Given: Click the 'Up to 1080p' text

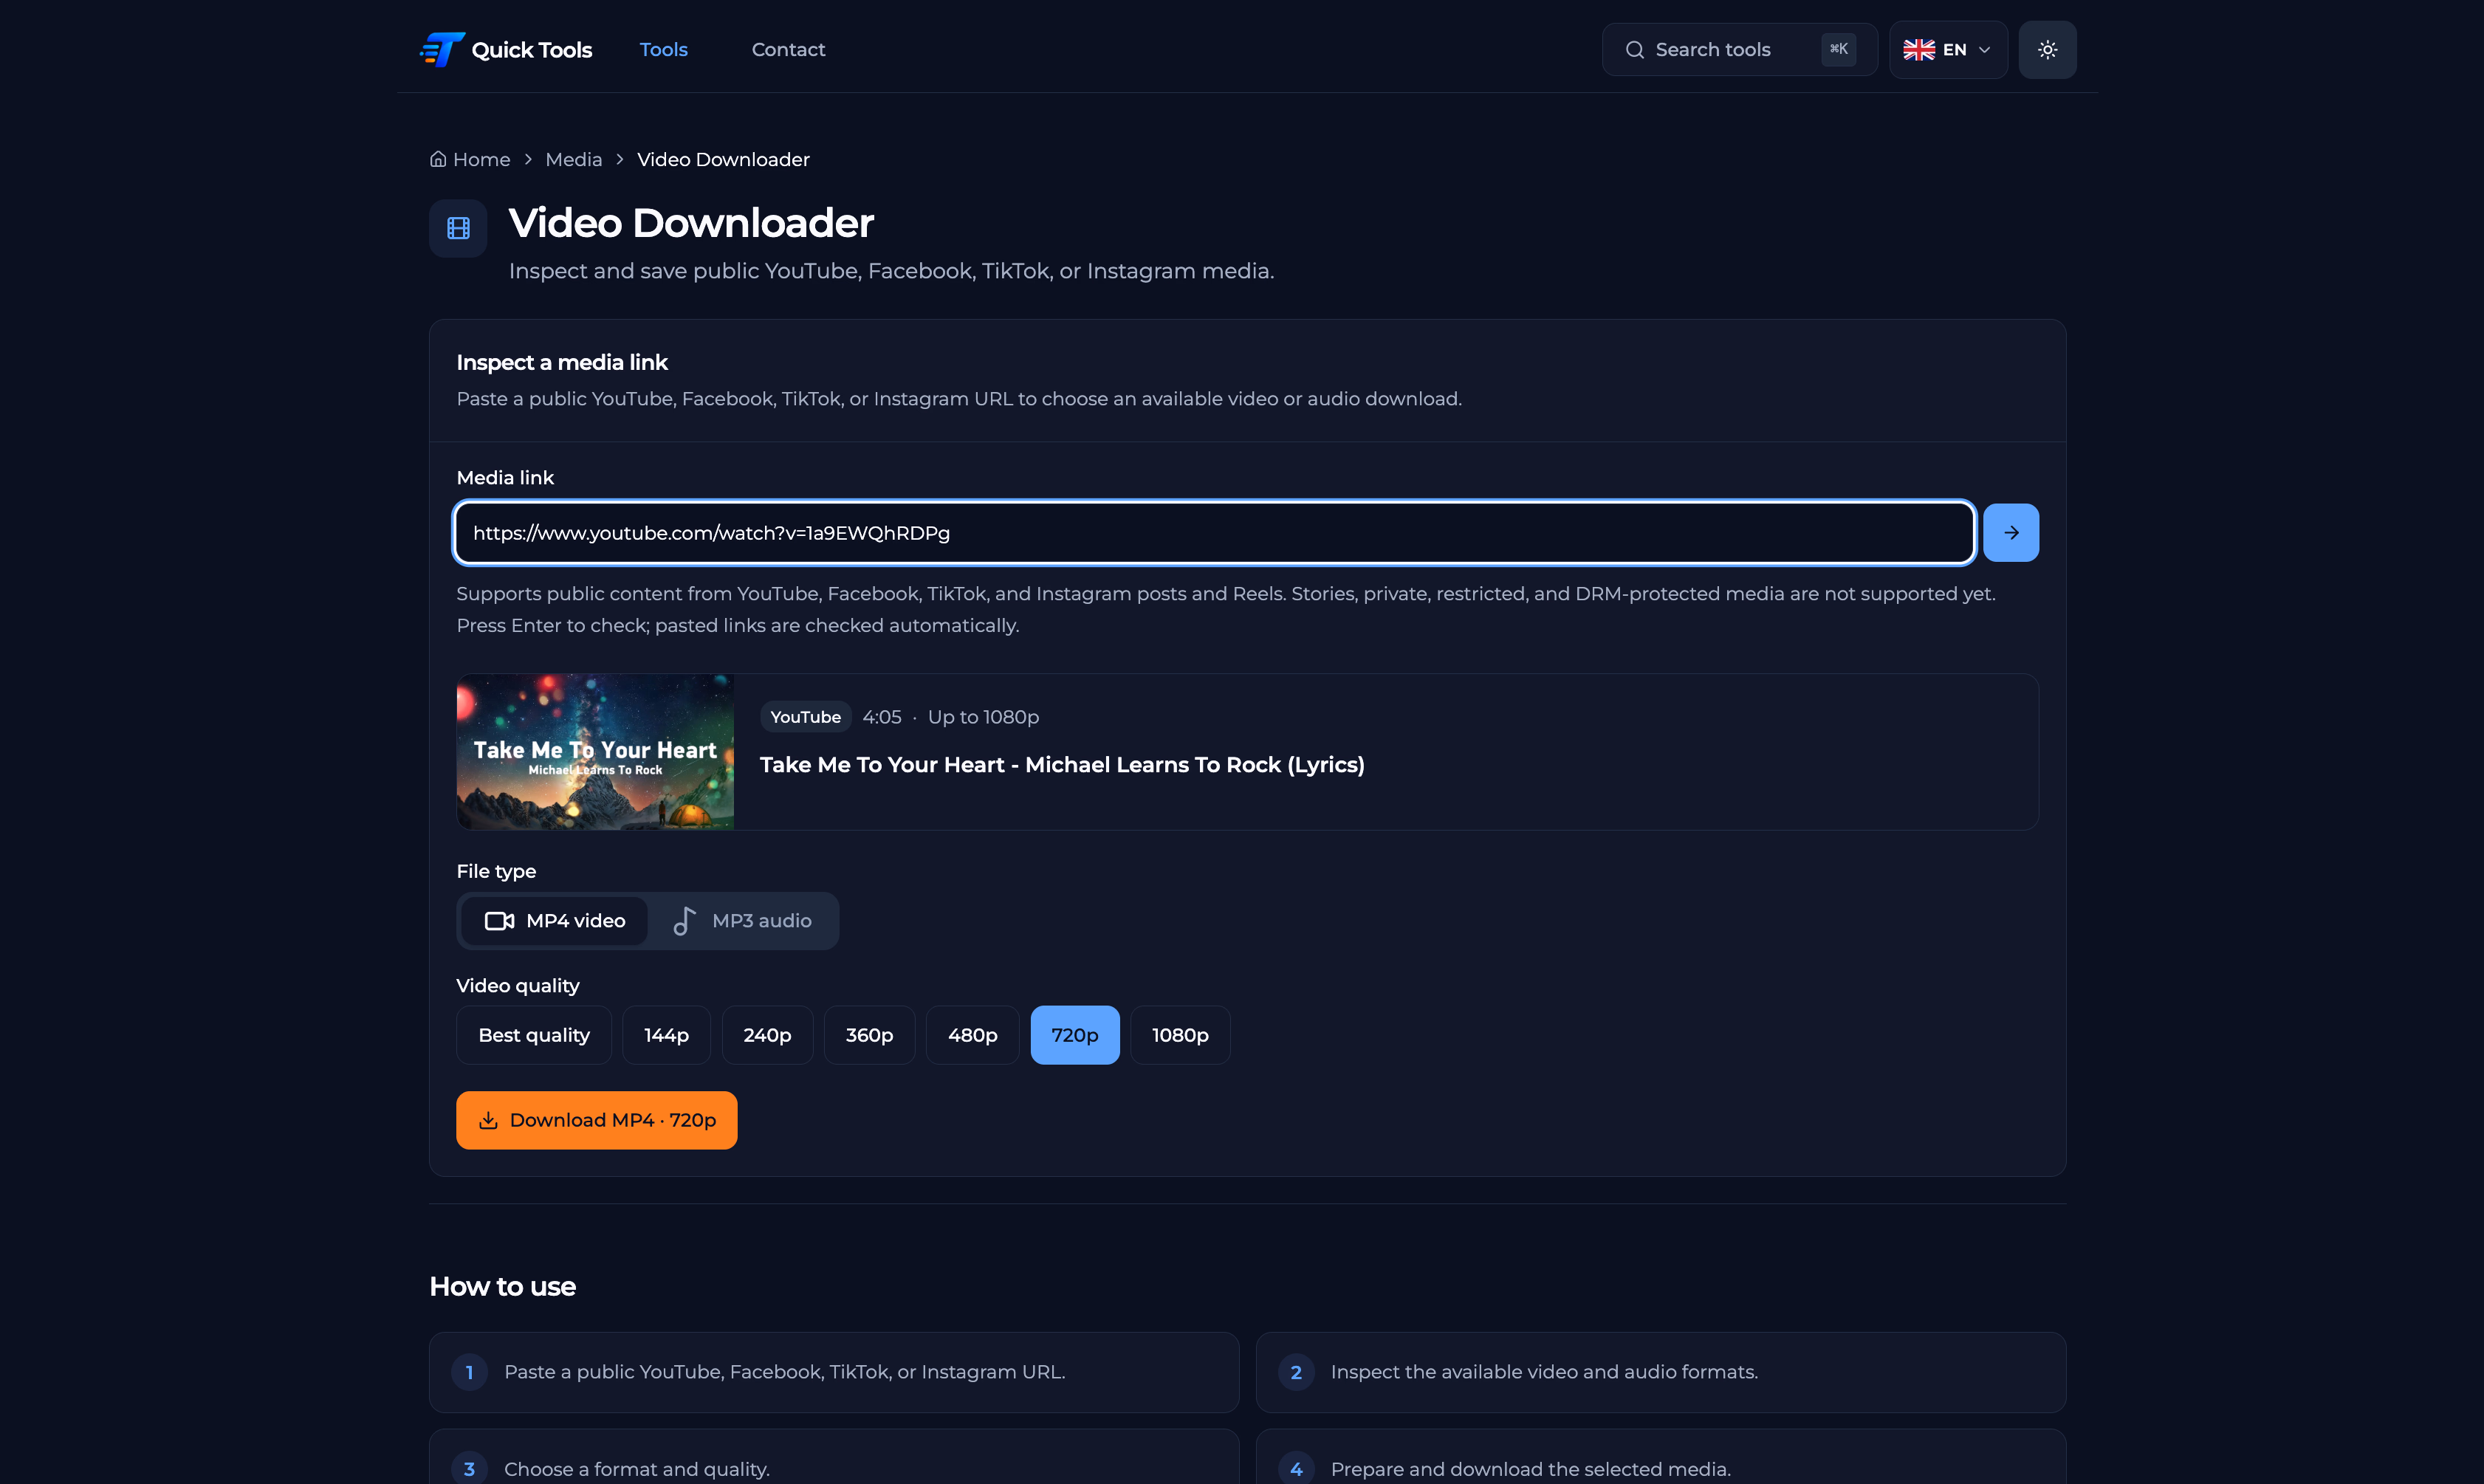Looking at the screenshot, I should point(983,717).
